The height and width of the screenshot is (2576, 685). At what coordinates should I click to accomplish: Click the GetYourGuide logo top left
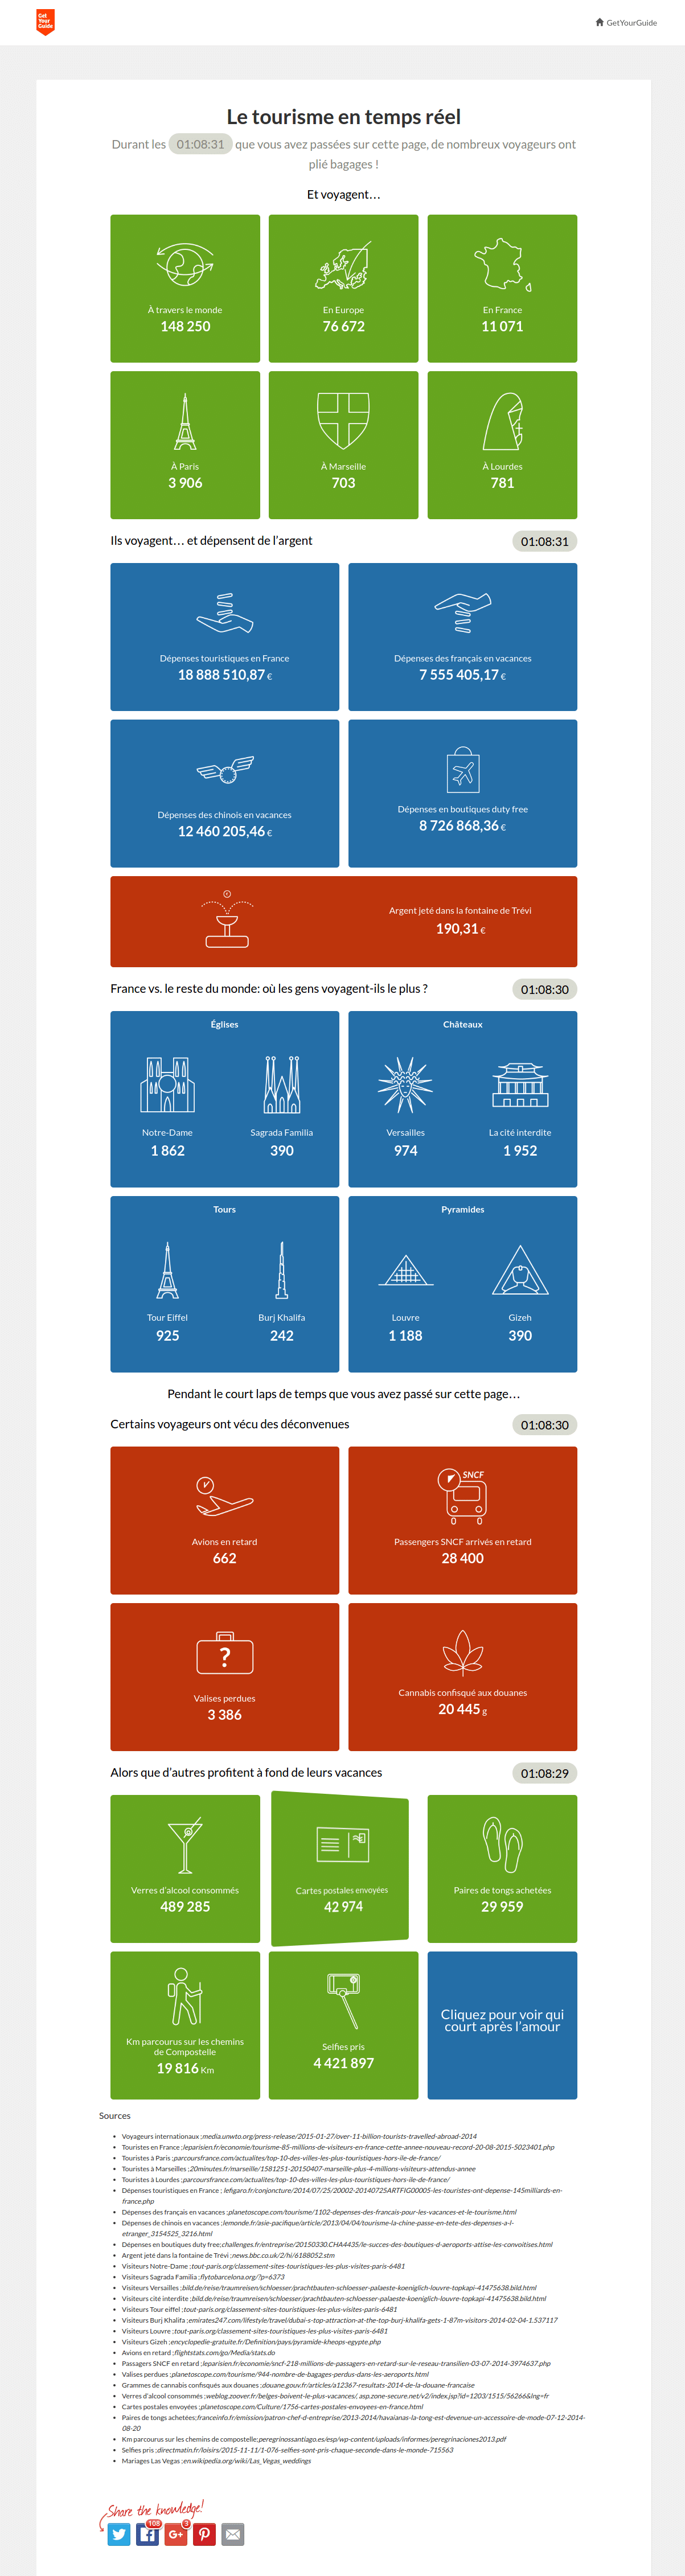45,22
